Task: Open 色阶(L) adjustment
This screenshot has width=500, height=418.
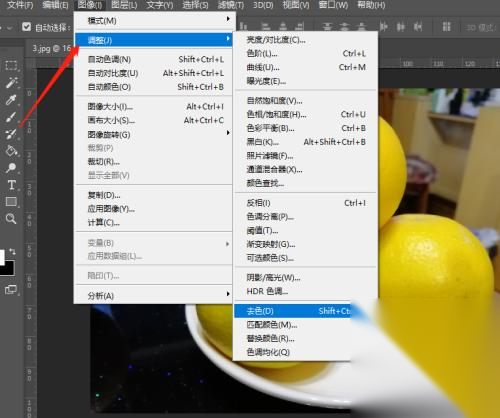Action: [x=306, y=53]
